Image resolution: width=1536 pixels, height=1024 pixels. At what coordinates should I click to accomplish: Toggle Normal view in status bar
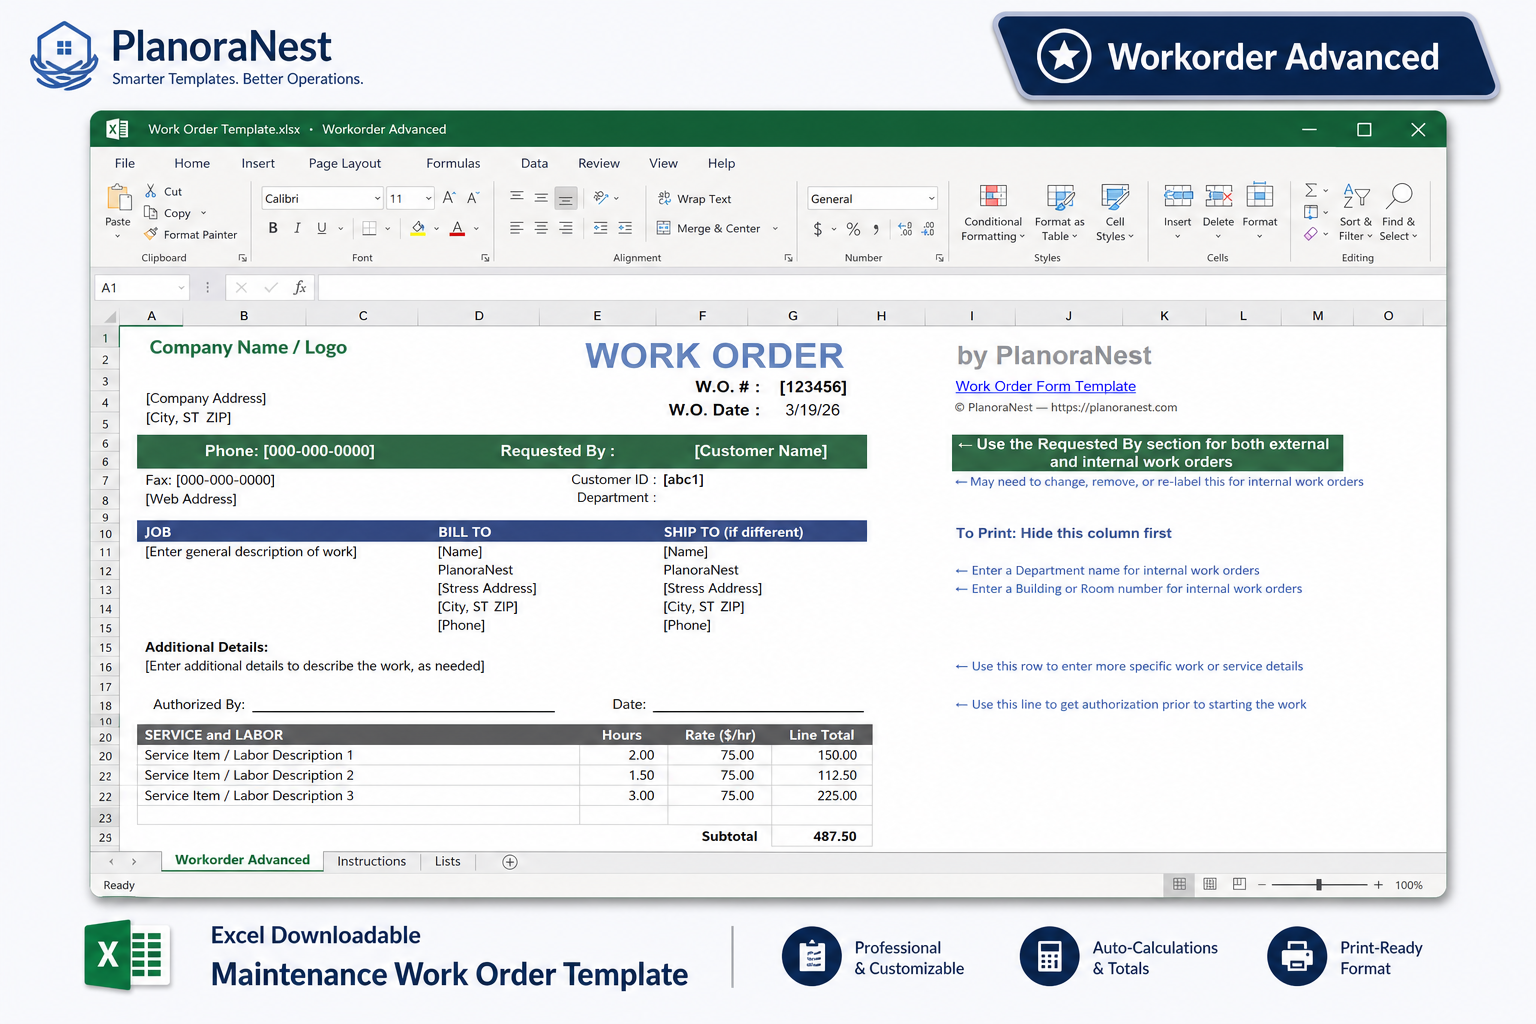pos(1180,884)
